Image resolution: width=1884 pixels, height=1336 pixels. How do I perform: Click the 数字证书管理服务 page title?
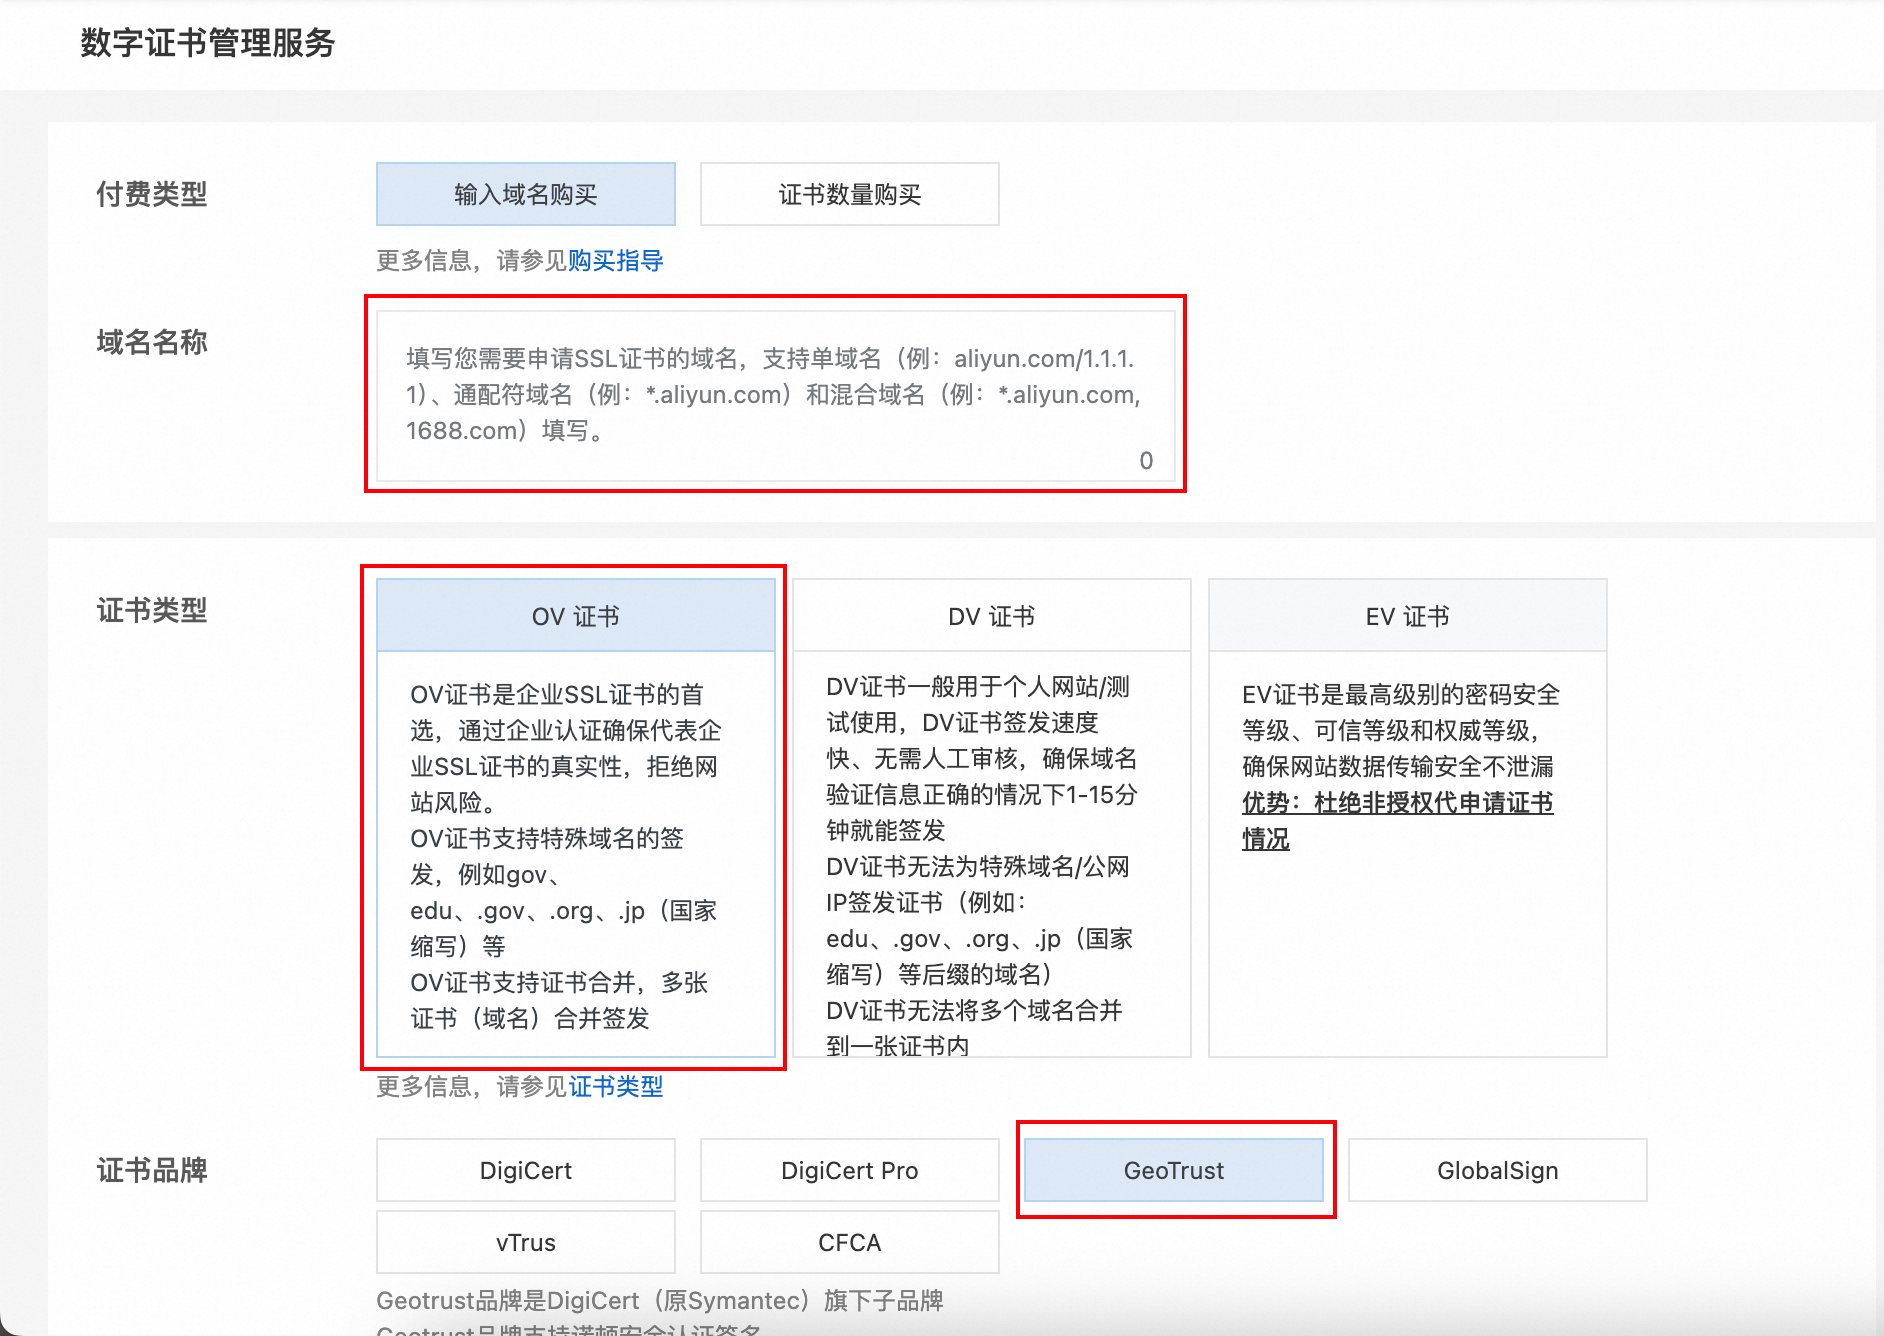(x=207, y=43)
